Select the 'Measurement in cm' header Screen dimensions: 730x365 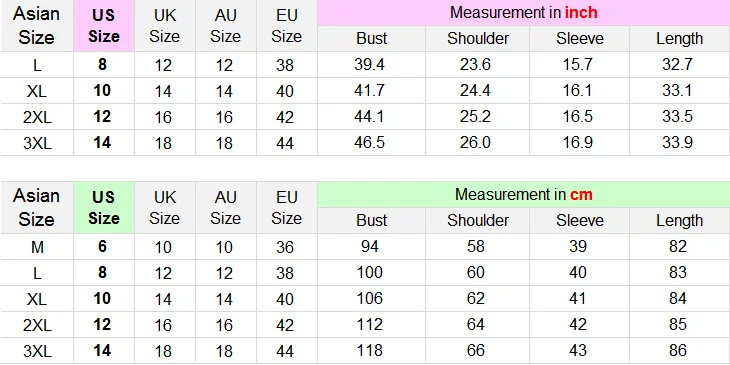[524, 195]
